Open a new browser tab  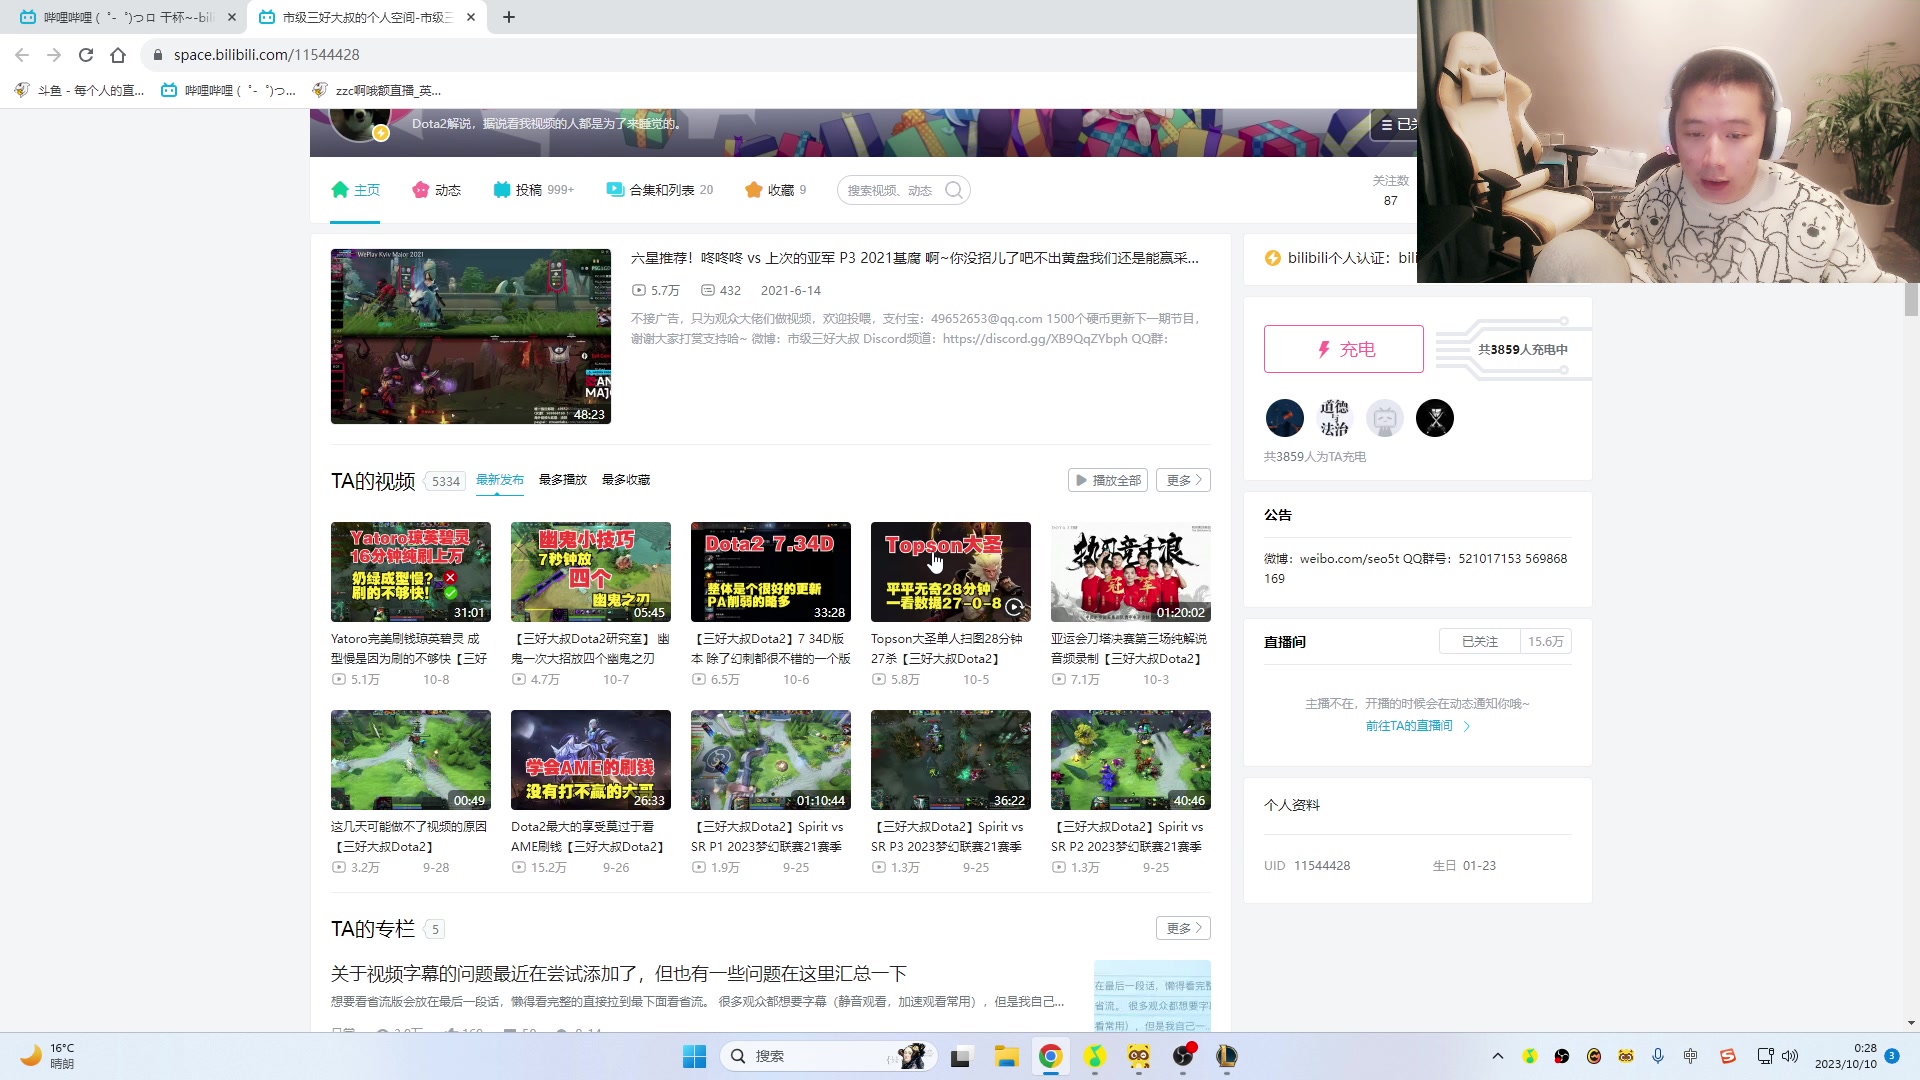click(x=509, y=17)
